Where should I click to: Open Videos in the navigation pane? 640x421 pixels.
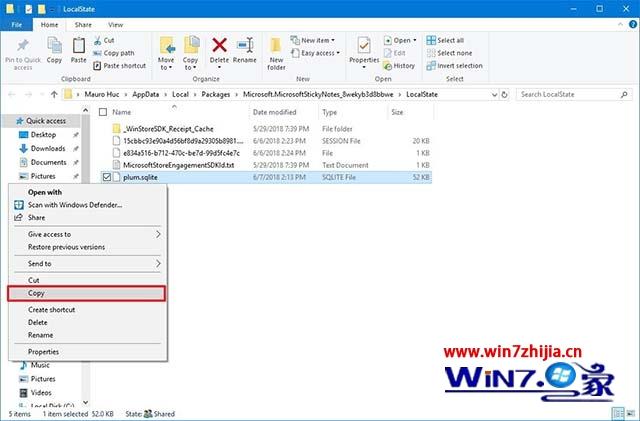coord(41,393)
